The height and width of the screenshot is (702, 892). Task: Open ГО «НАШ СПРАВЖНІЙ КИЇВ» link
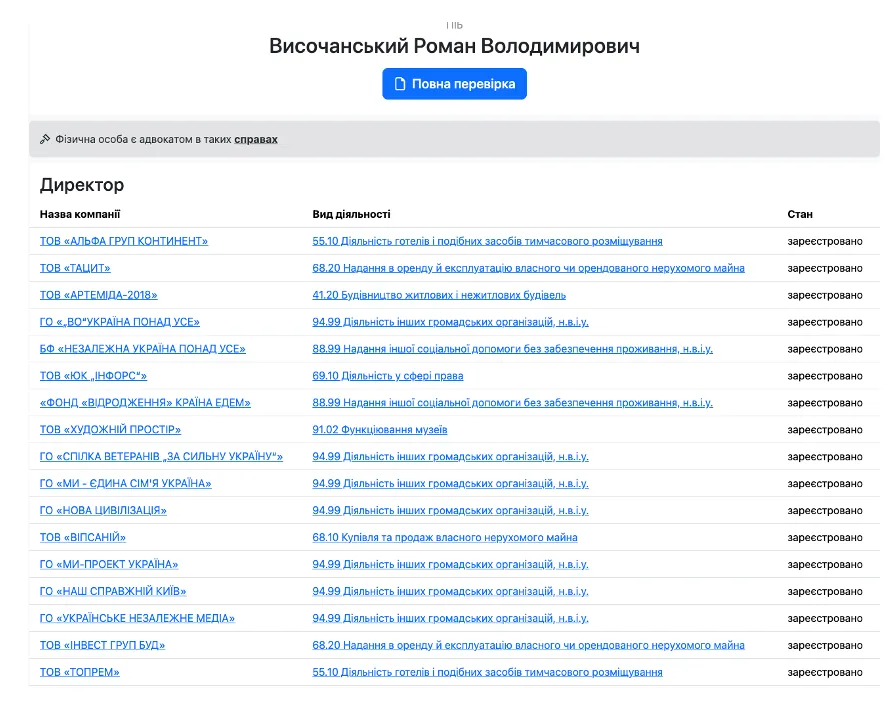coord(113,591)
